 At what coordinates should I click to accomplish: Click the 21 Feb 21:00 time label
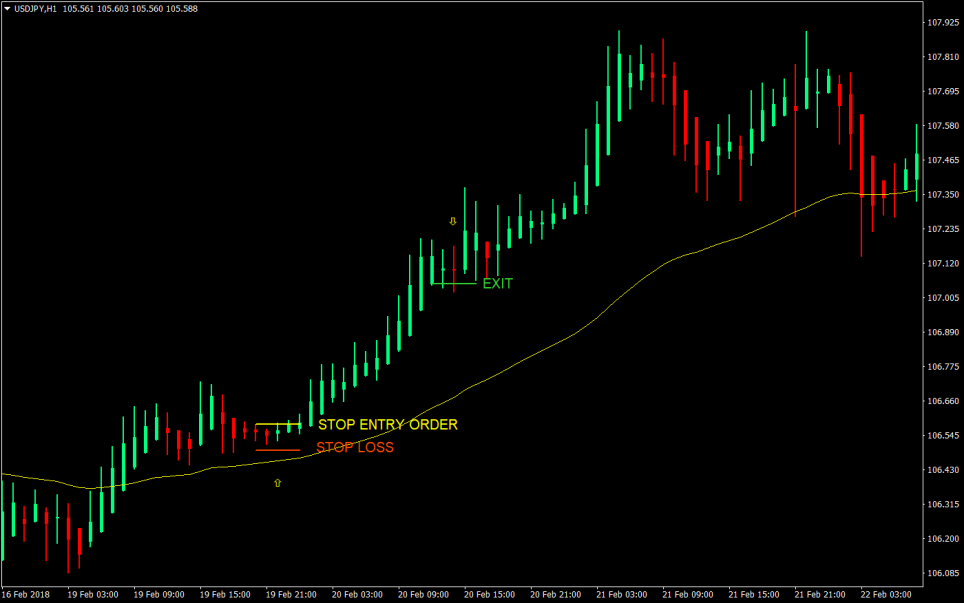(x=820, y=595)
